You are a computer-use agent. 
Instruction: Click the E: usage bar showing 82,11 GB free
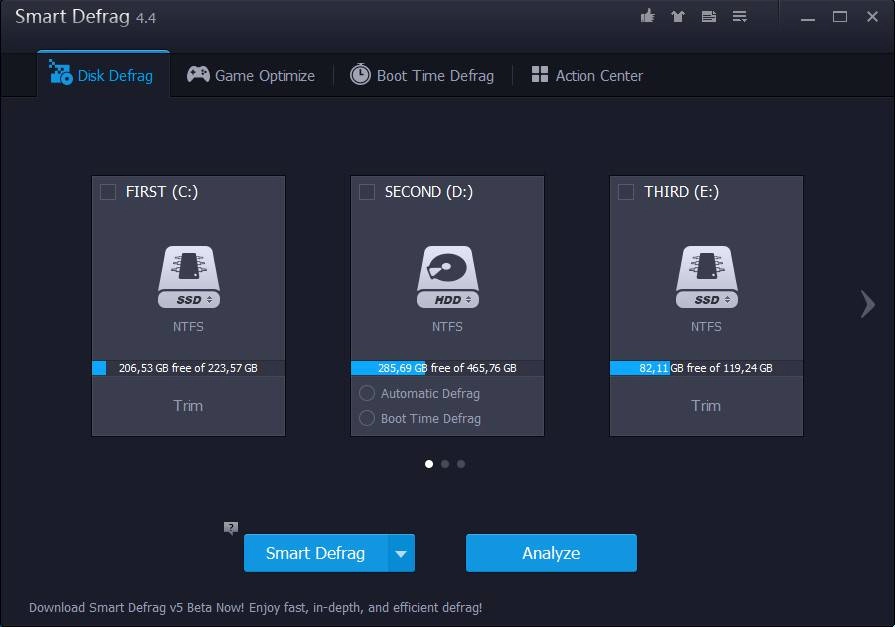click(x=706, y=368)
